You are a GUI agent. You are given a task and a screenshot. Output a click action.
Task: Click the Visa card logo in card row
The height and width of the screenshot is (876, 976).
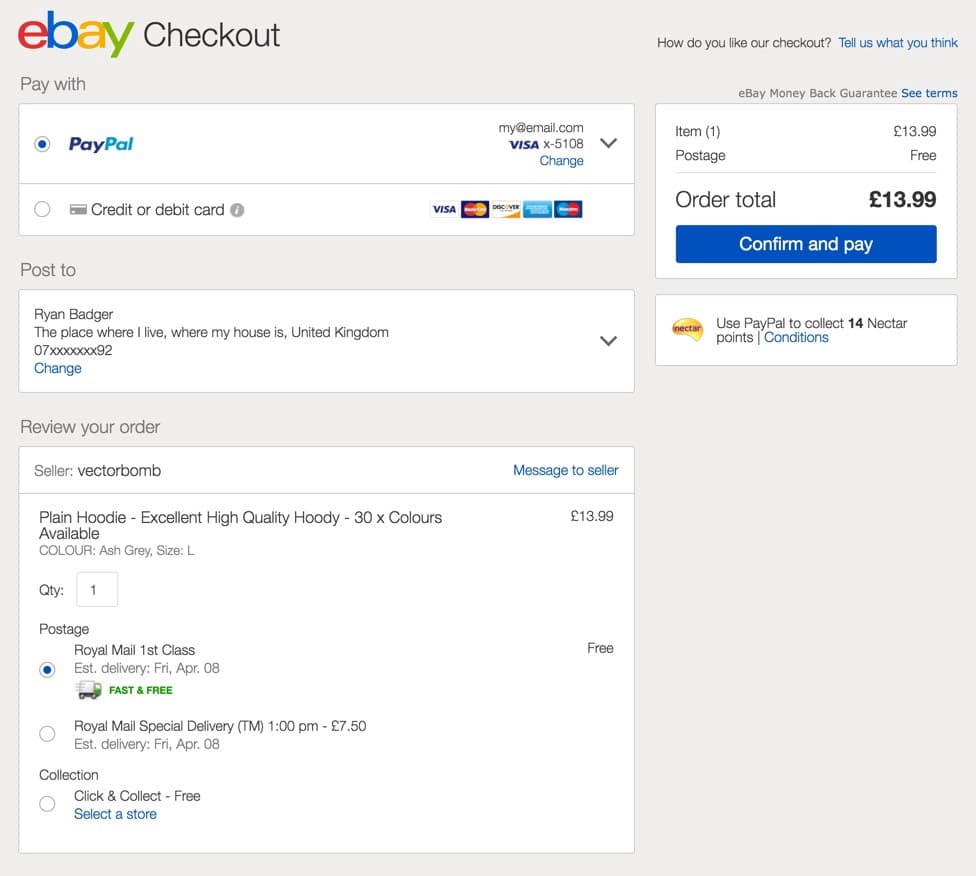[444, 210]
